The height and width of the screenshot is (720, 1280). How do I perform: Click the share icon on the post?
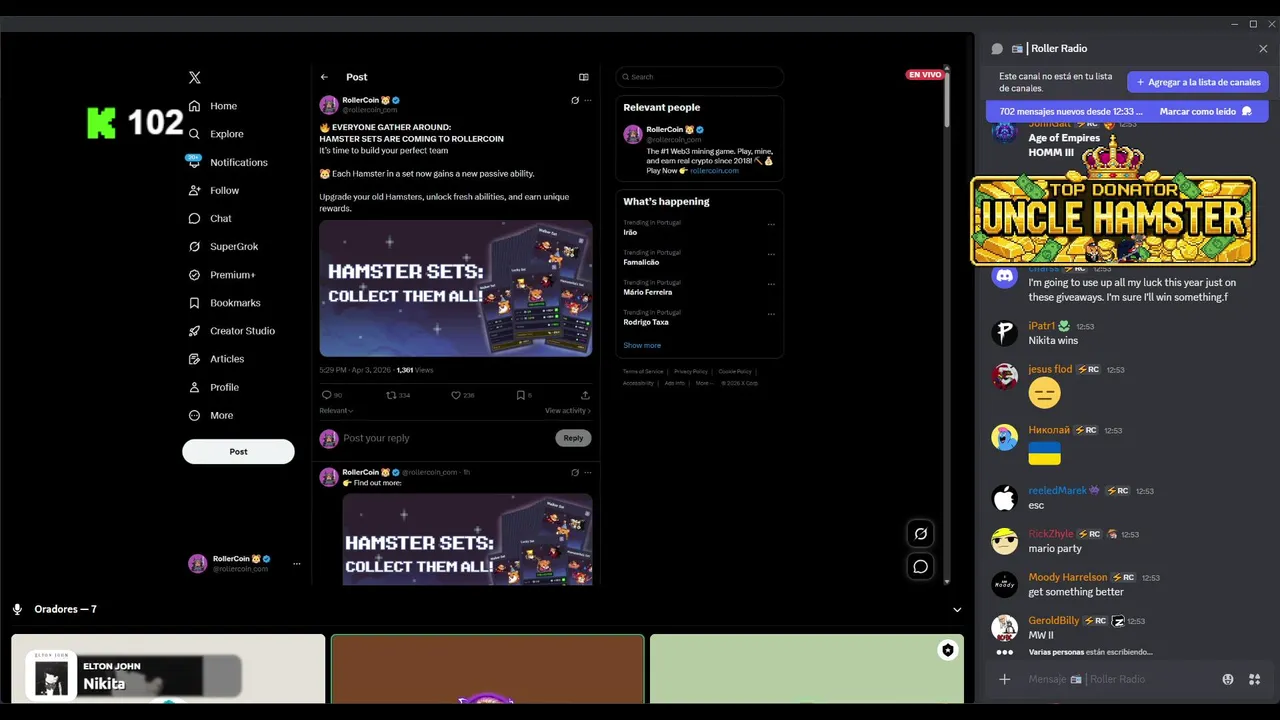point(585,395)
